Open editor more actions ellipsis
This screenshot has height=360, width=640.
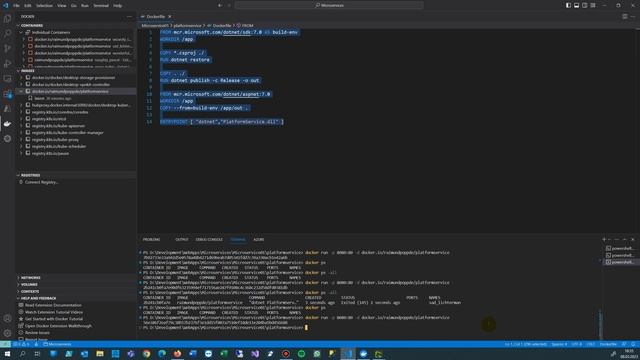tap(633, 16)
